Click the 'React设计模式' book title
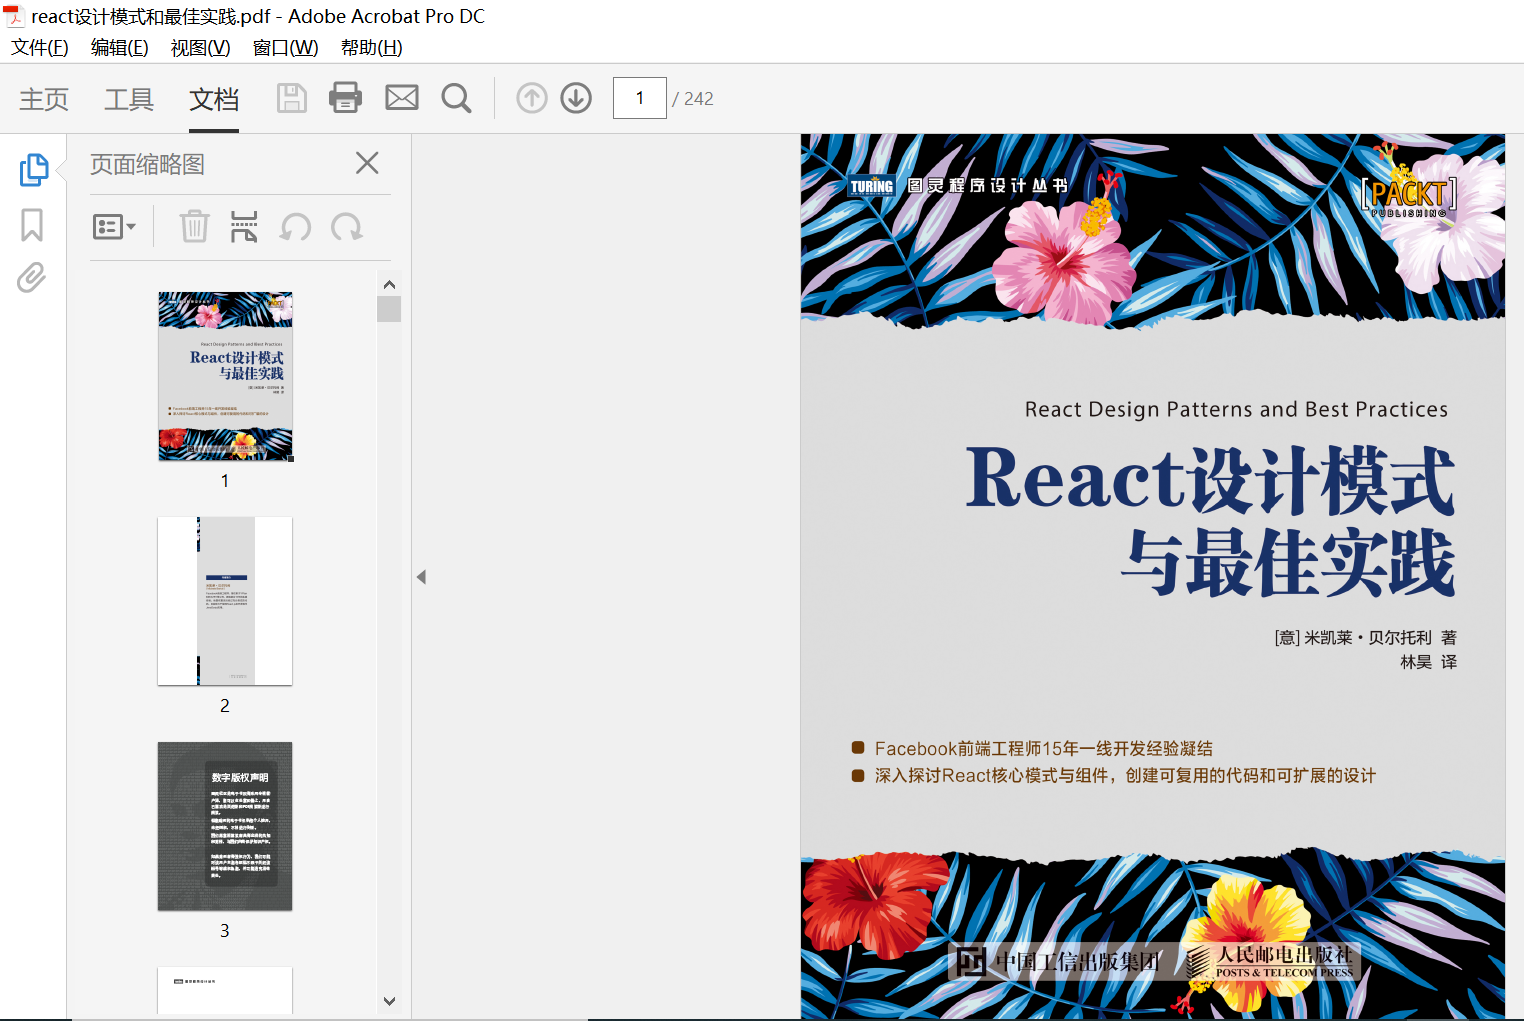 [1210, 480]
